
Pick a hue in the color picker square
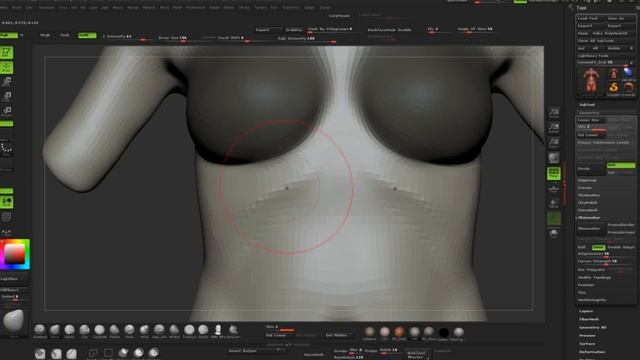[x=15, y=254]
